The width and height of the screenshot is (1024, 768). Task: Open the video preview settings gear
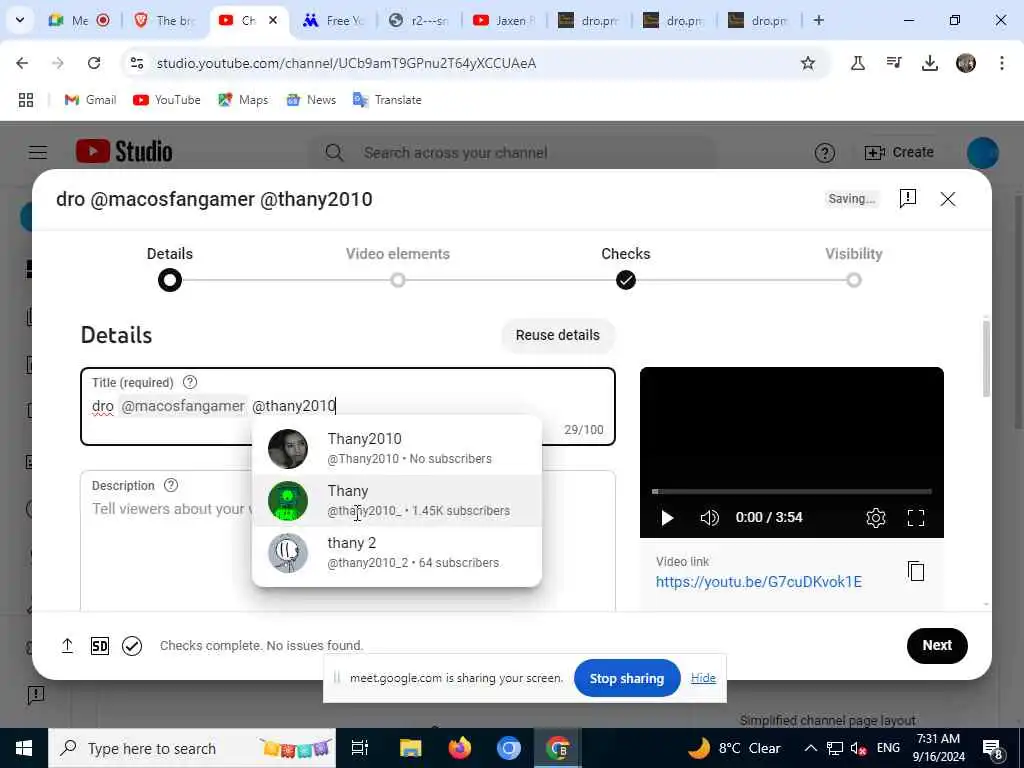pos(875,518)
